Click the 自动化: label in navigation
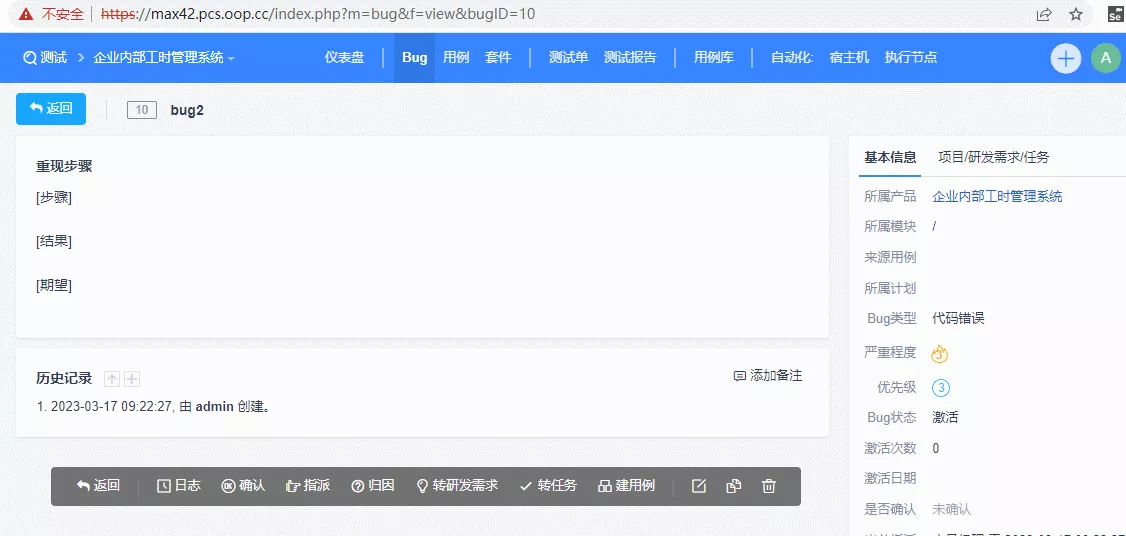Screen dimensions: 1126x536 pos(792,57)
